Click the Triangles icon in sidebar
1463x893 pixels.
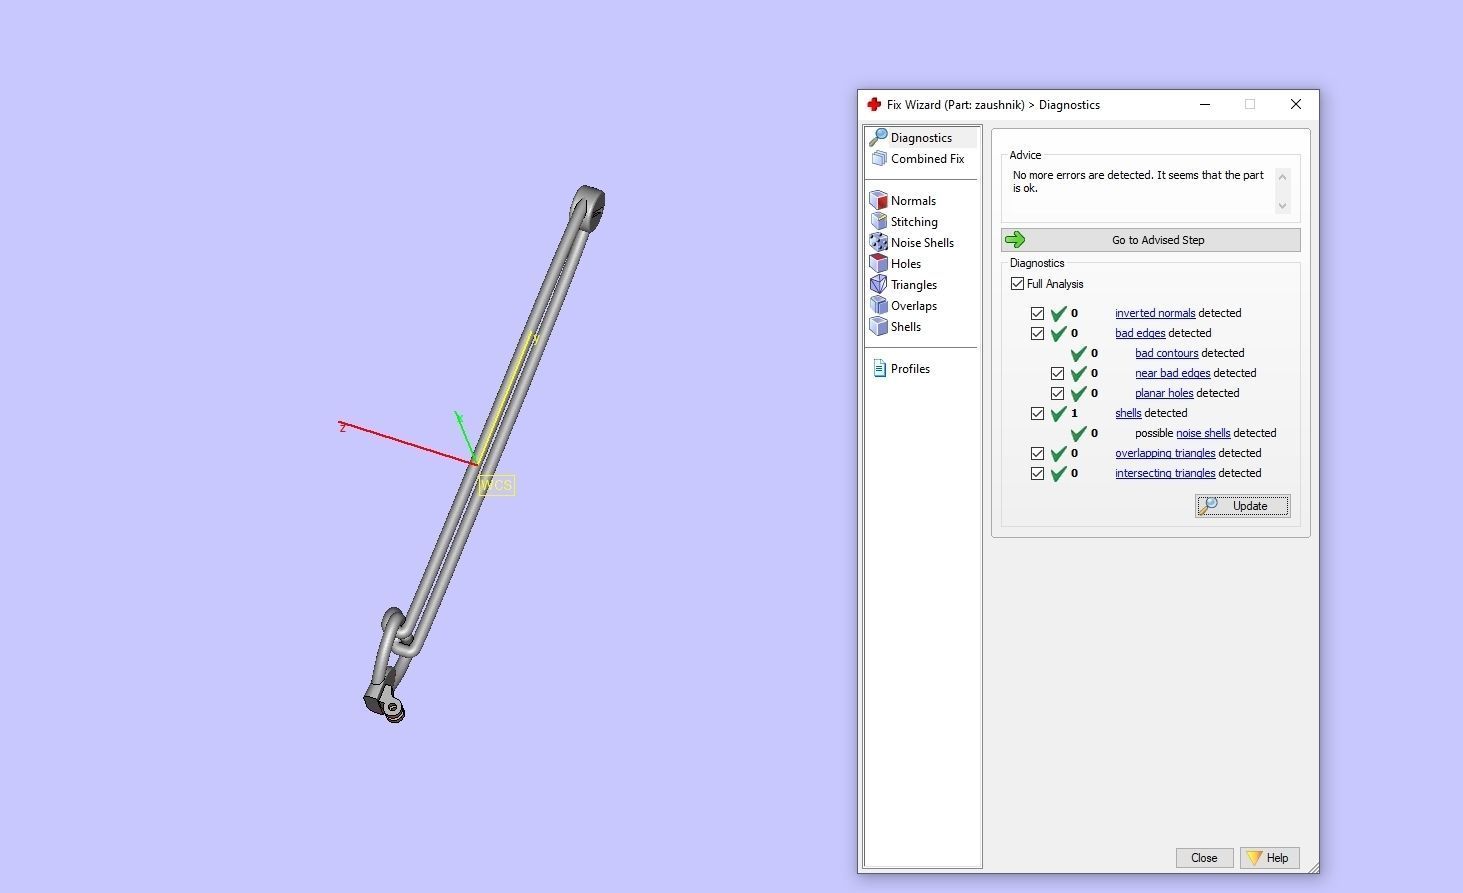tap(879, 284)
